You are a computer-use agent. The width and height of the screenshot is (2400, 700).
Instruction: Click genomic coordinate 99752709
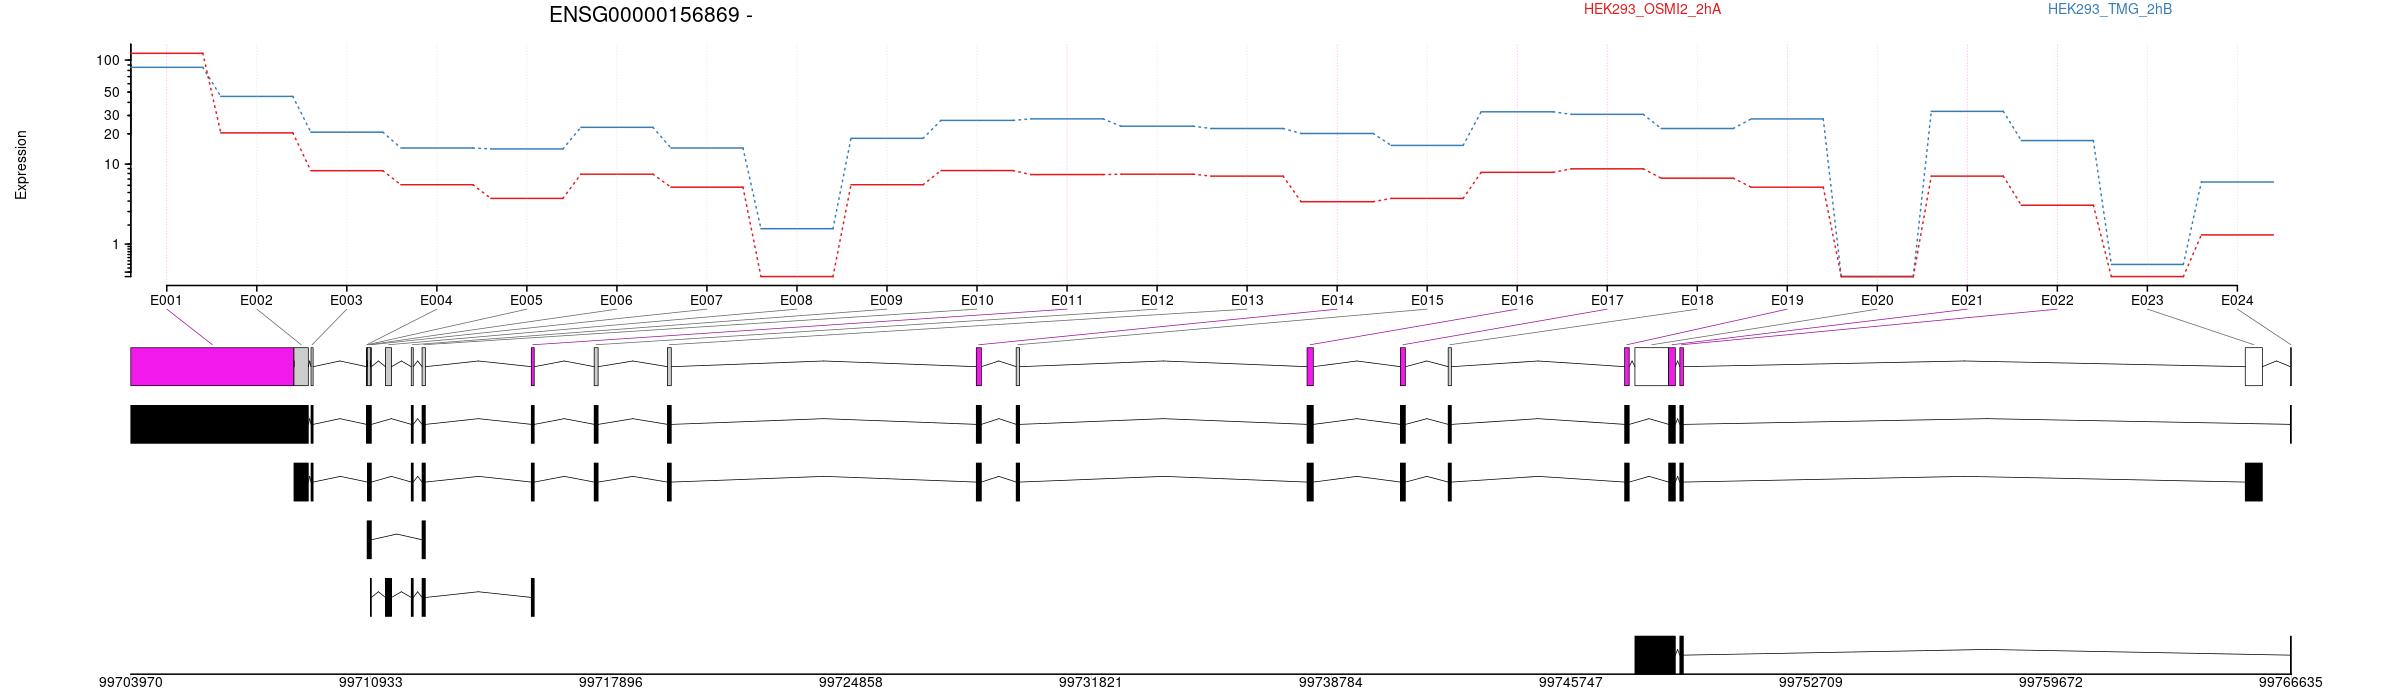(1810, 683)
